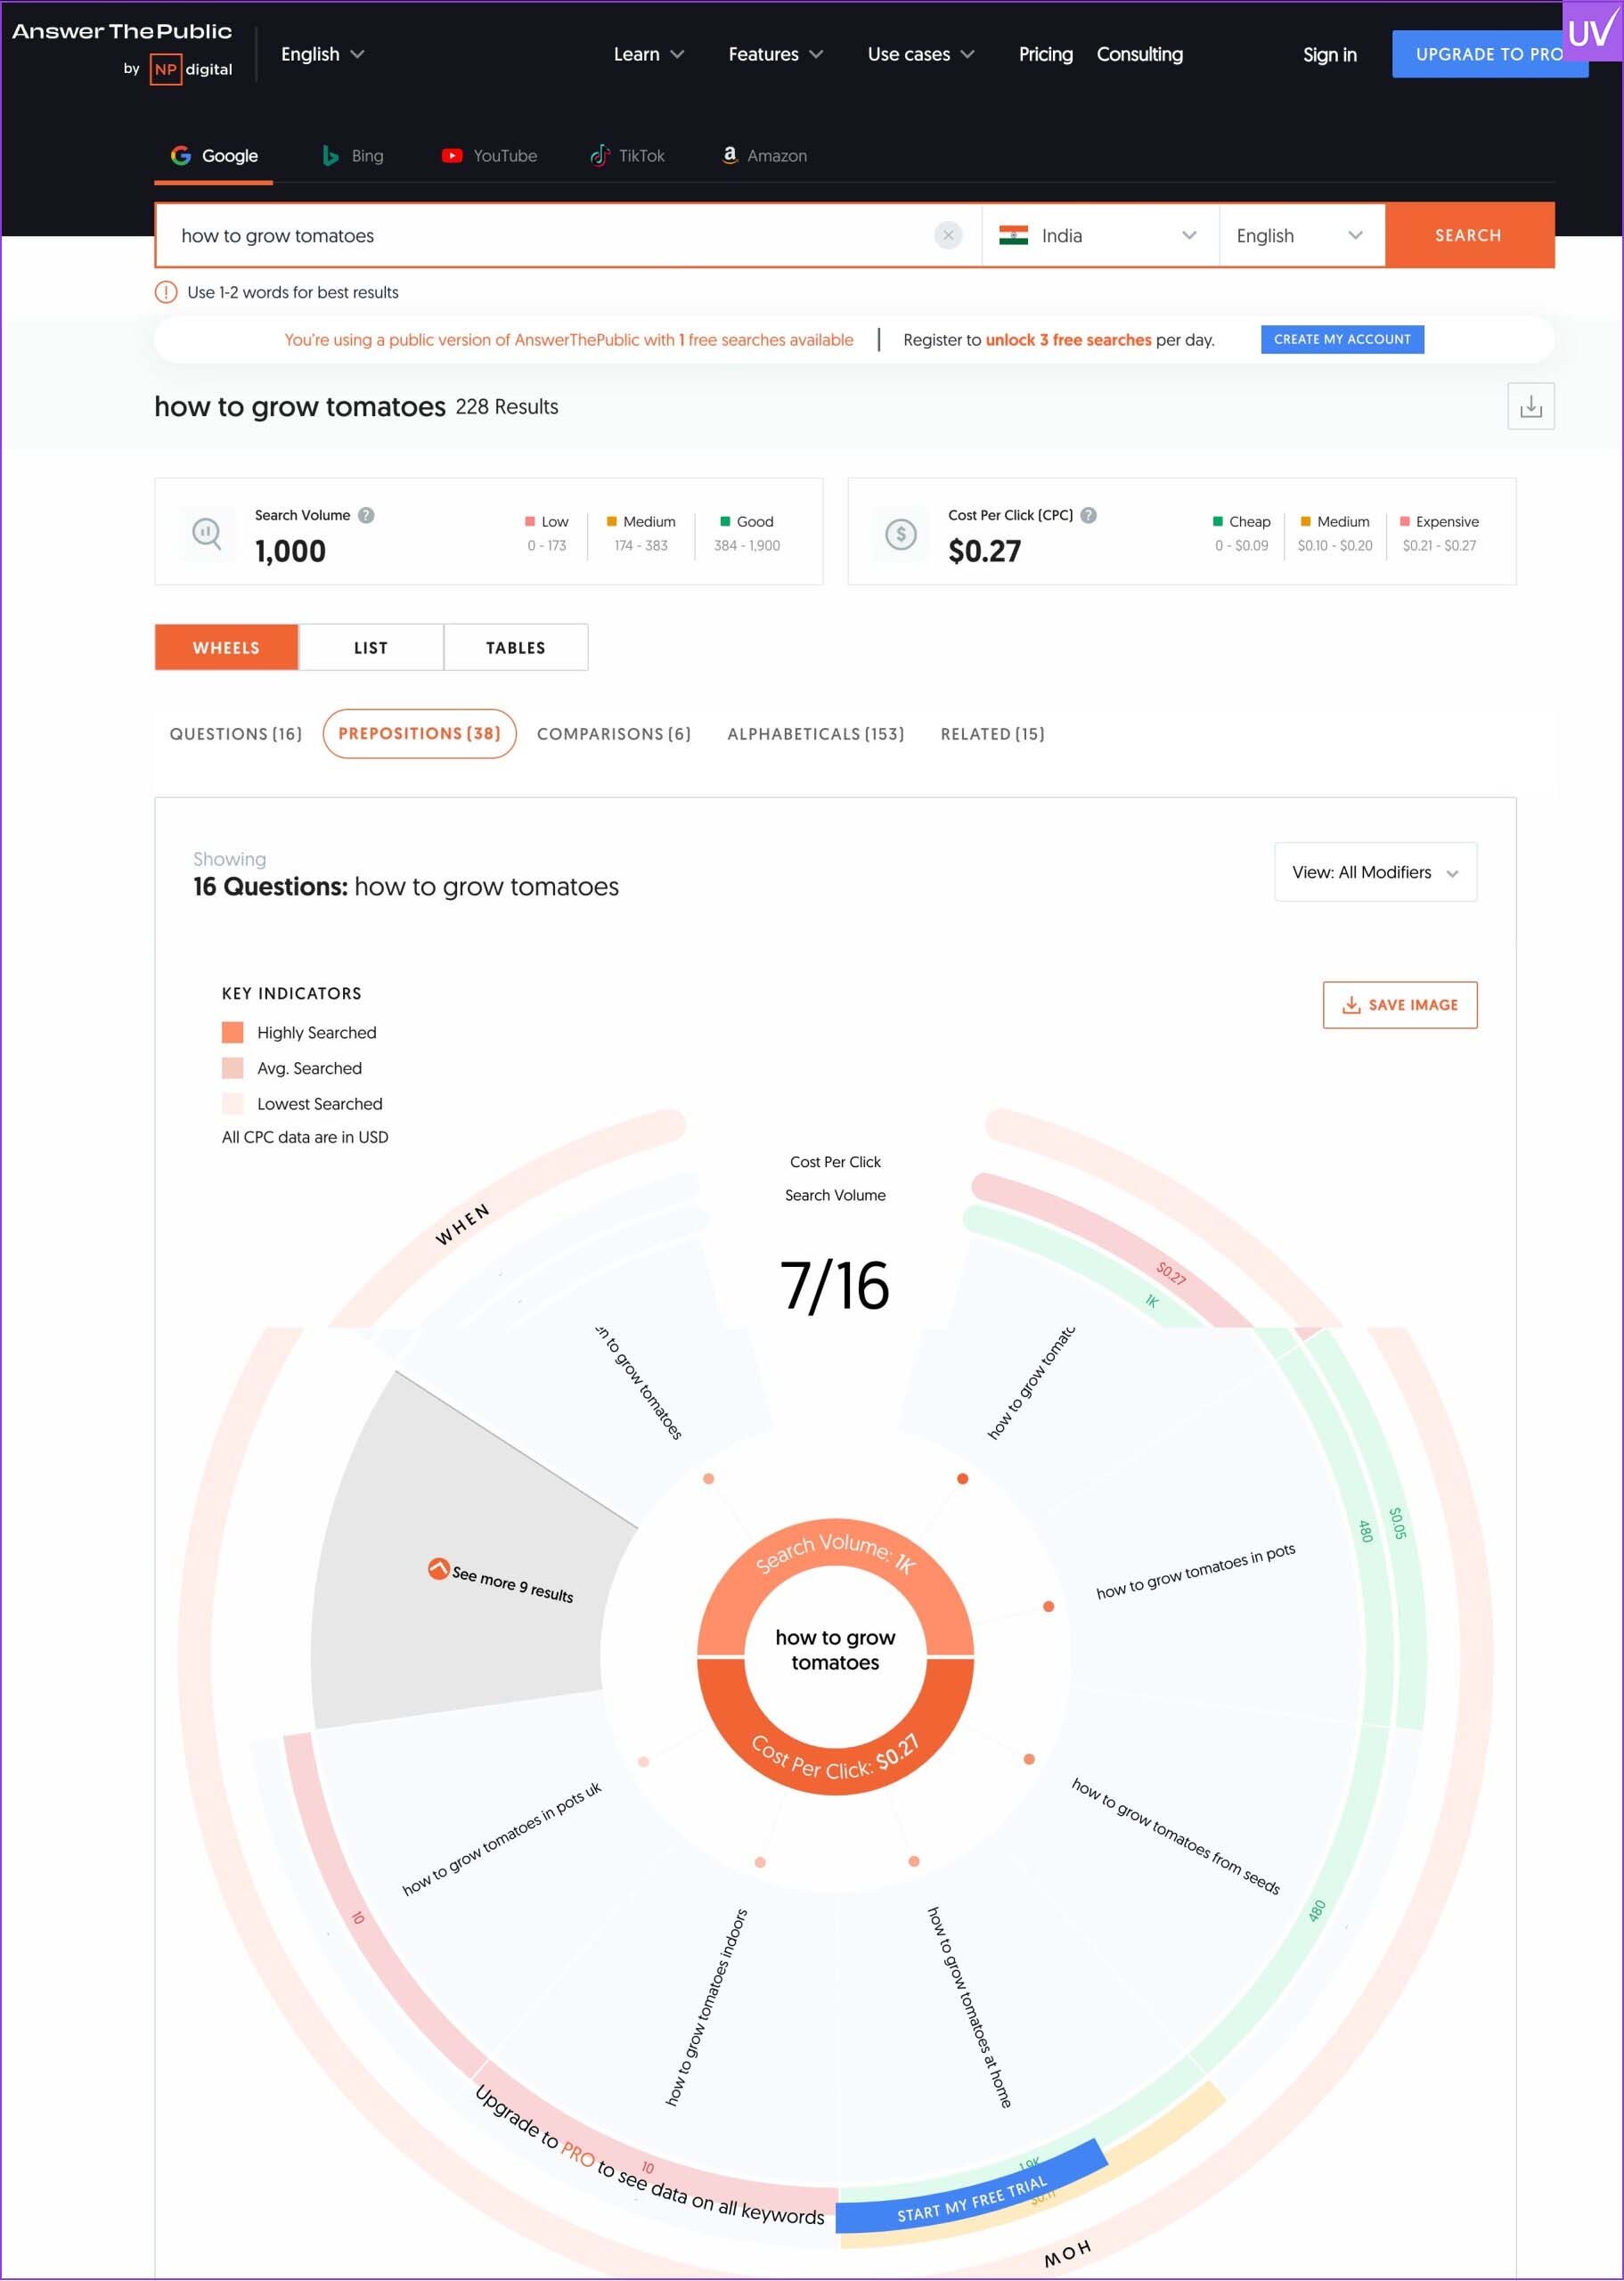Show the Related (15) category
Screen dimensions: 1624x2281
[x=992, y=733]
